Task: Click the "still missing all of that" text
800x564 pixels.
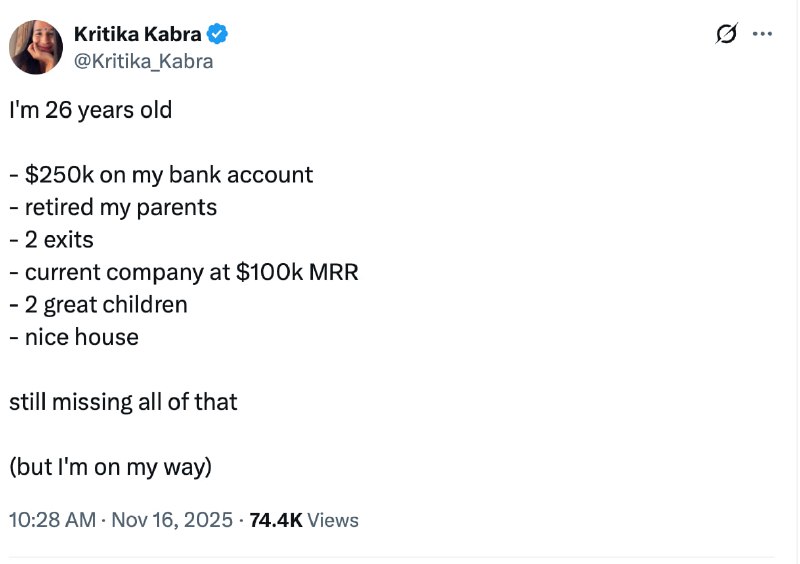Action: [123, 402]
